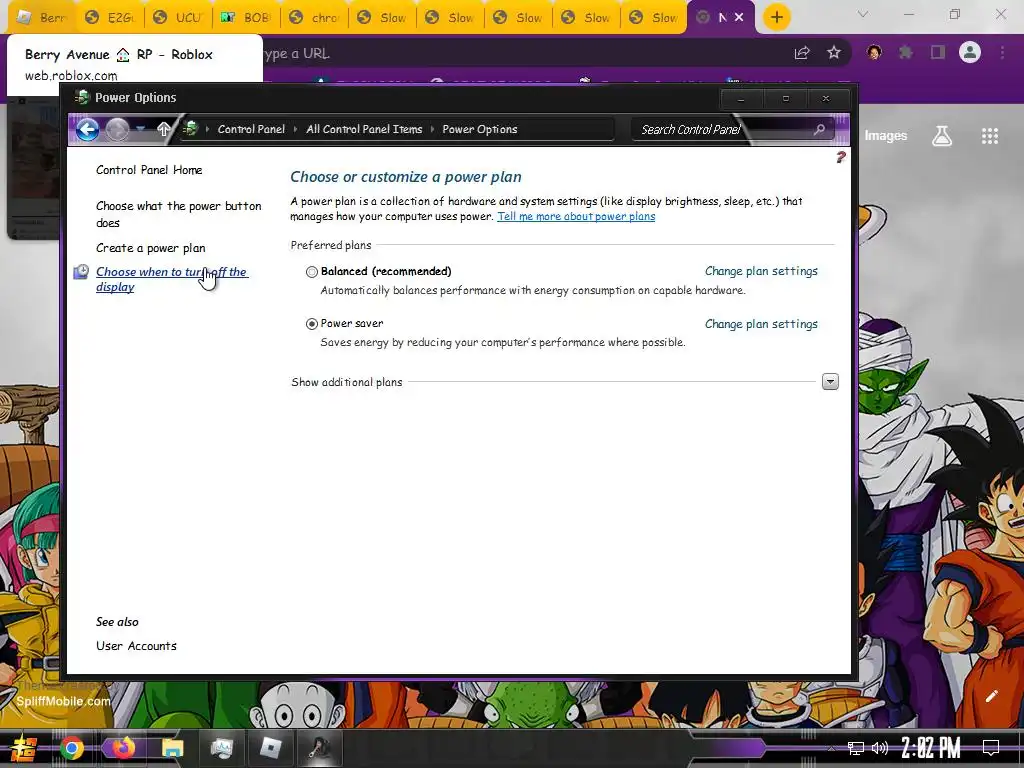Open Choose when to turn off the display
This screenshot has height=768, width=1024.
click(172, 280)
